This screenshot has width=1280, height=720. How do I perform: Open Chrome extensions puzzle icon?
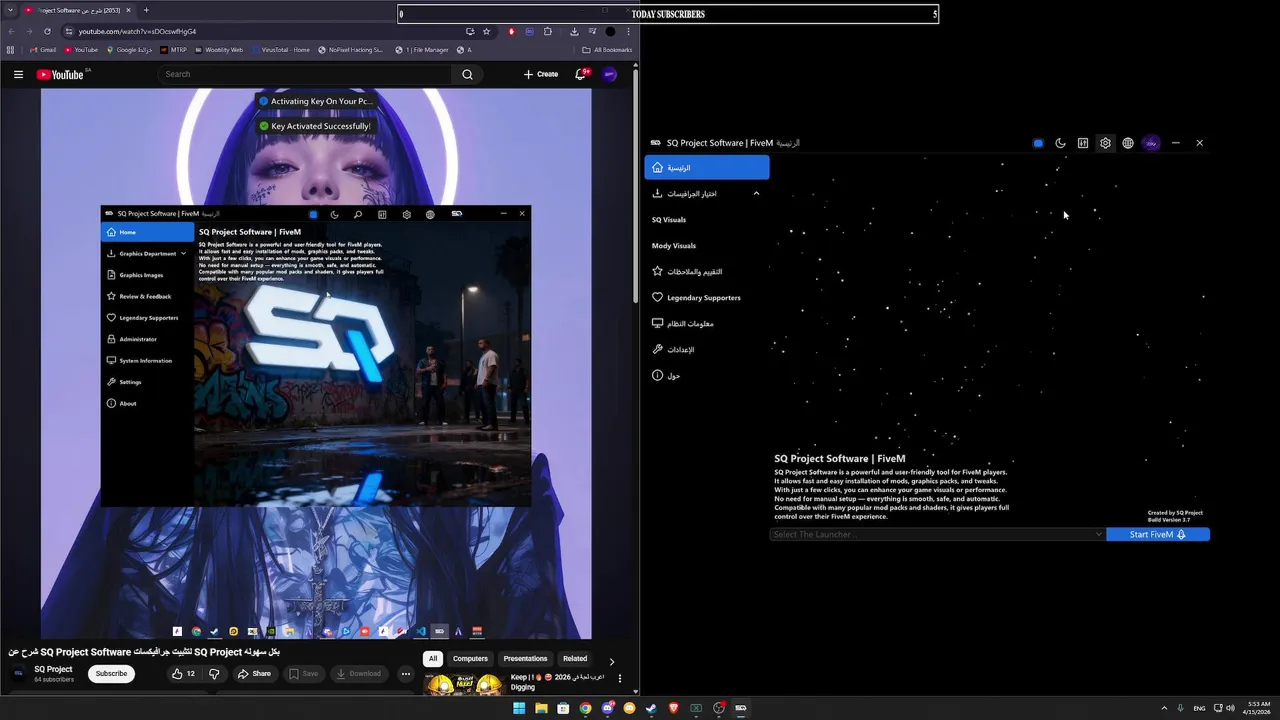coord(548,31)
